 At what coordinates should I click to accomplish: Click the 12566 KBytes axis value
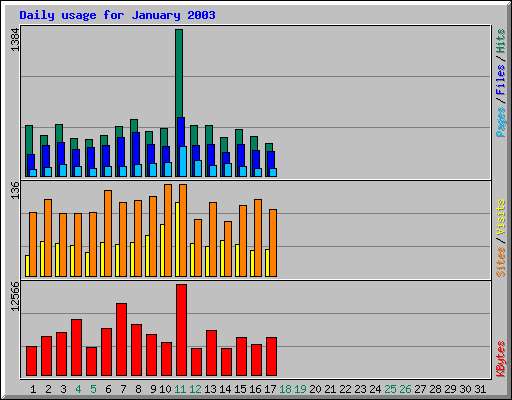click(15, 297)
